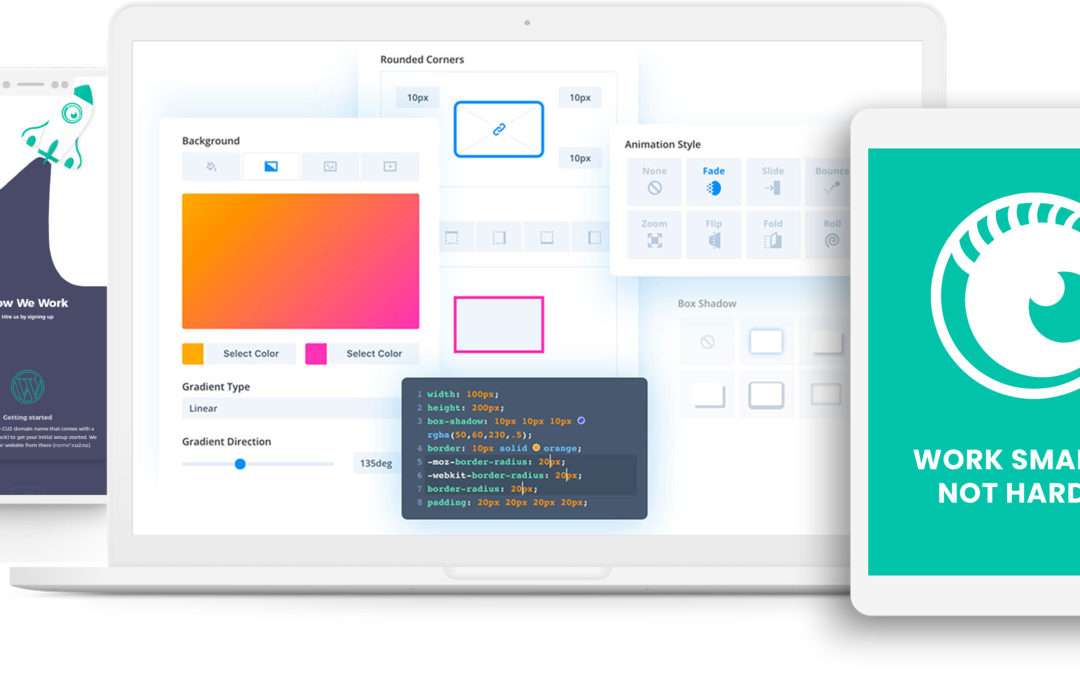Screen dimensions: 1080x675
Task: Select the solid color background tab (paint bucket)
Action: click(211, 167)
